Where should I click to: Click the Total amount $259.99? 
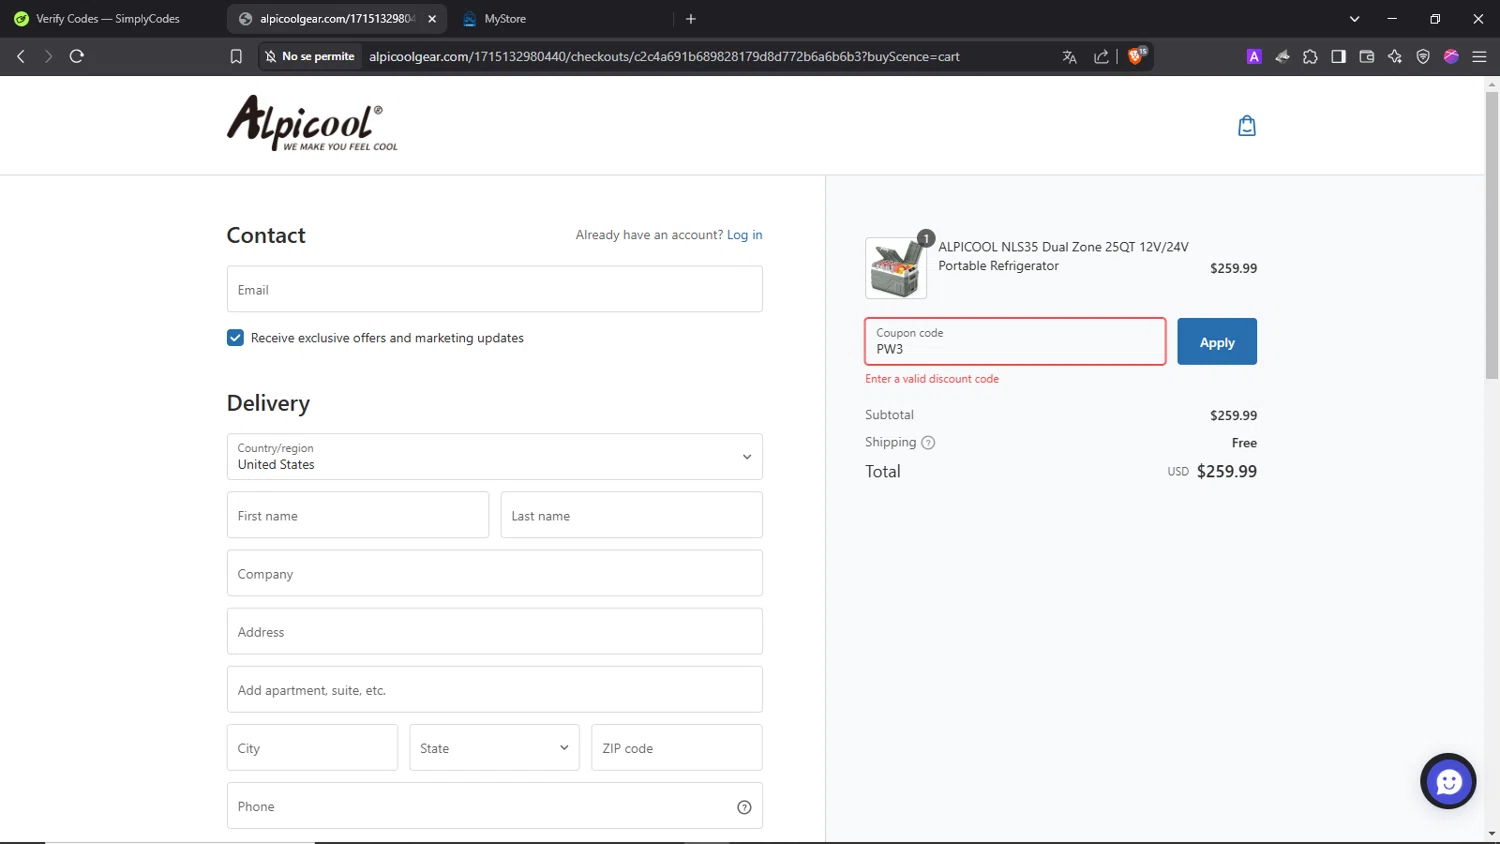[x=1227, y=471]
